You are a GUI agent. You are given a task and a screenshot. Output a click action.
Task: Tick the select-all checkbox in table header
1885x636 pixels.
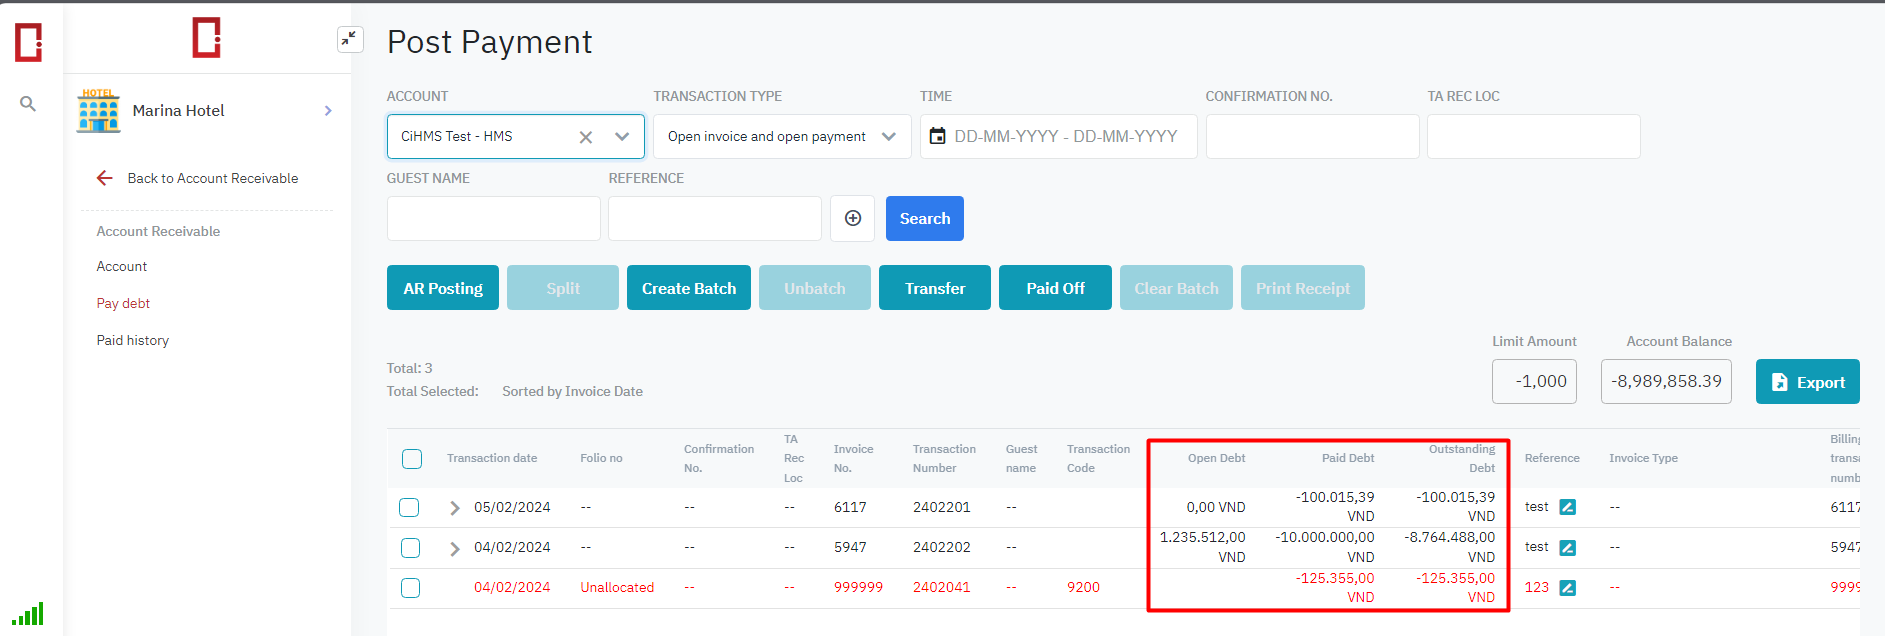pyautogui.click(x=412, y=459)
